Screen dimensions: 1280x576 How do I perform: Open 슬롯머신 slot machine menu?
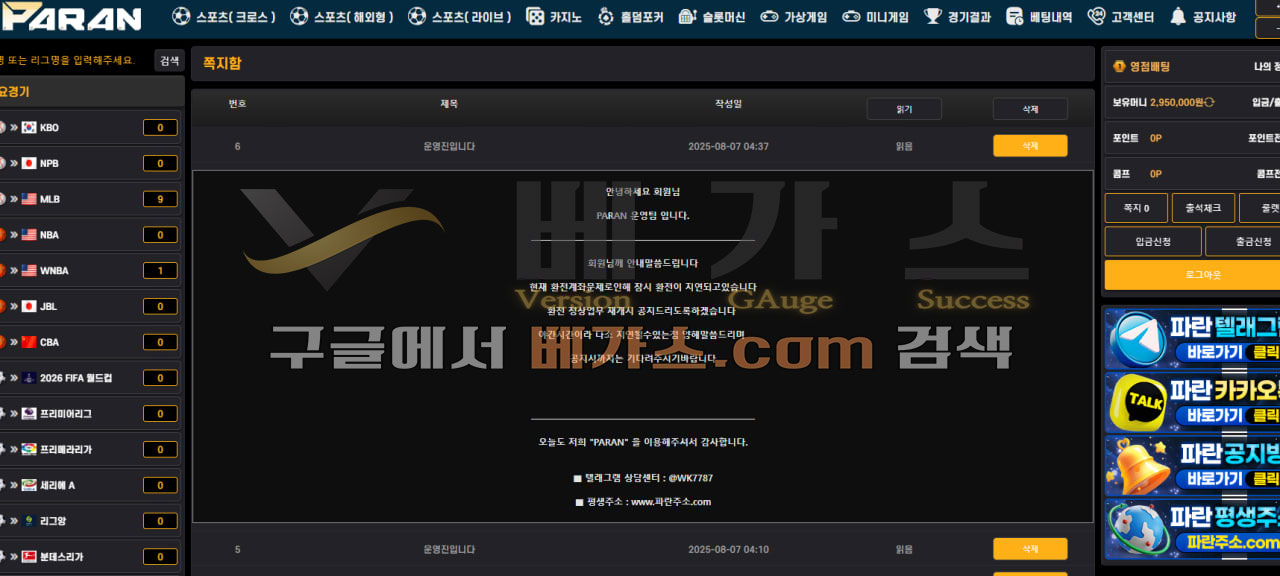coord(711,17)
